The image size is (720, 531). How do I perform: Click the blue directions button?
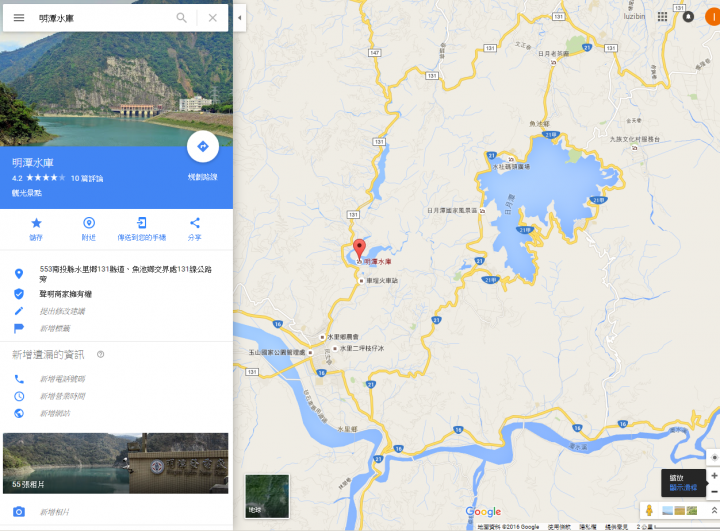tap(203, 147)
